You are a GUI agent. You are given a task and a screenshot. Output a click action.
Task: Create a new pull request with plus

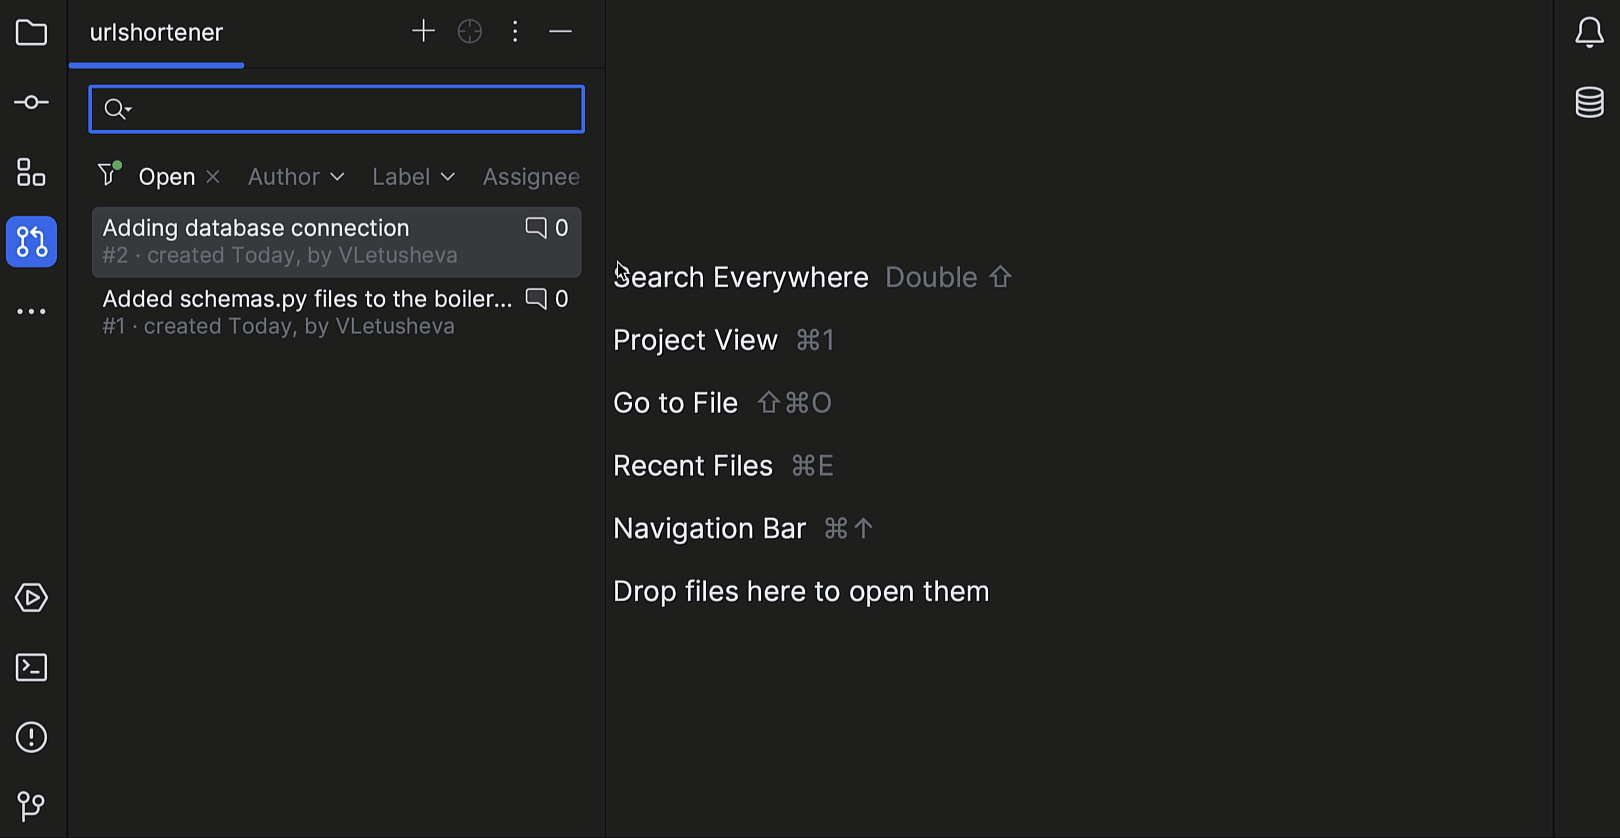(x=423, y=32)
